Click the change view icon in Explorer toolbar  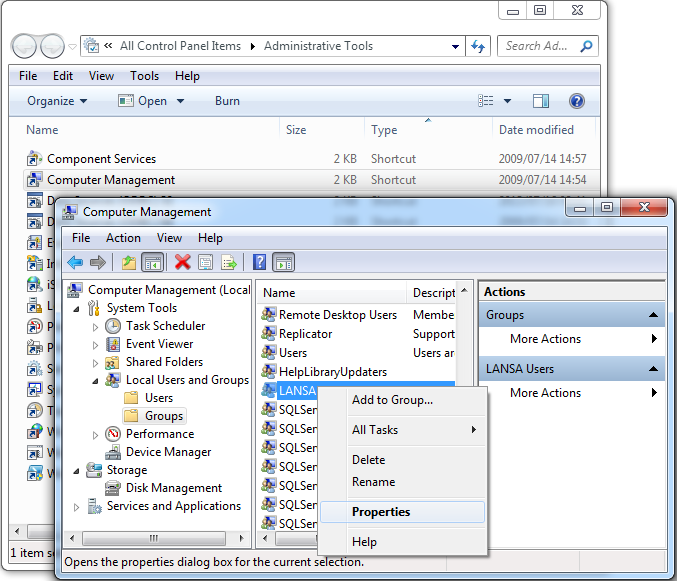click(486, 101)
